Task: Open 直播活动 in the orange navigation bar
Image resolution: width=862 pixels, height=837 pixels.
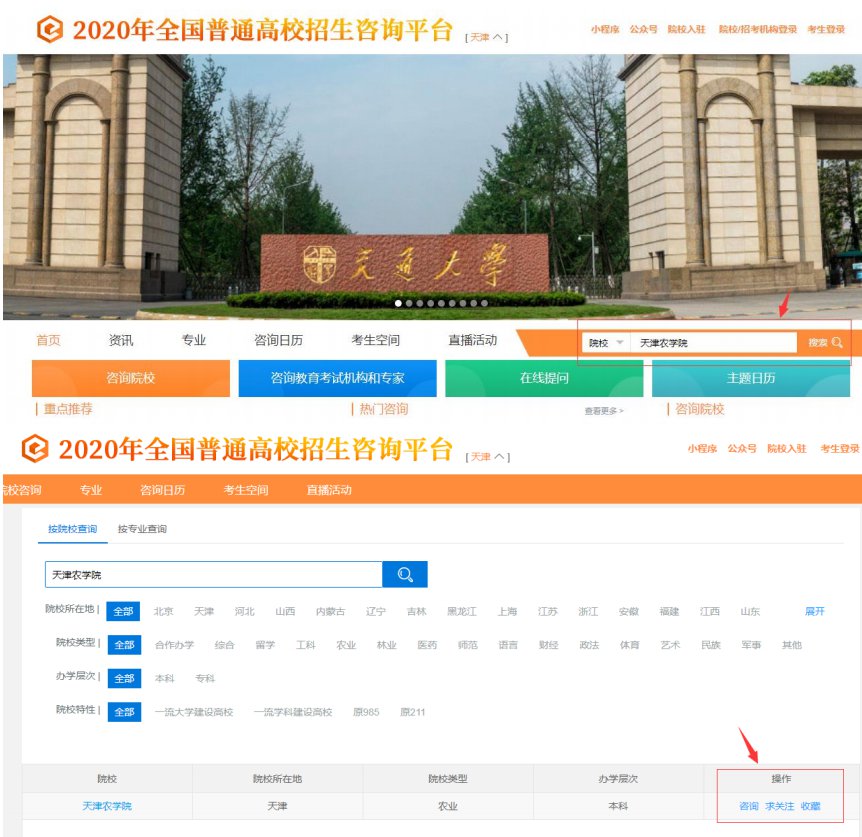Action: 329,490
